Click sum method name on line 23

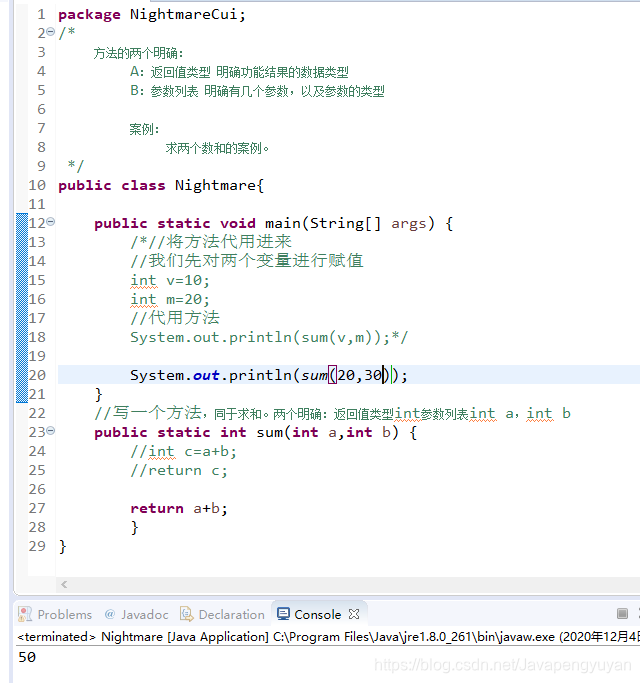click(269, 432)
